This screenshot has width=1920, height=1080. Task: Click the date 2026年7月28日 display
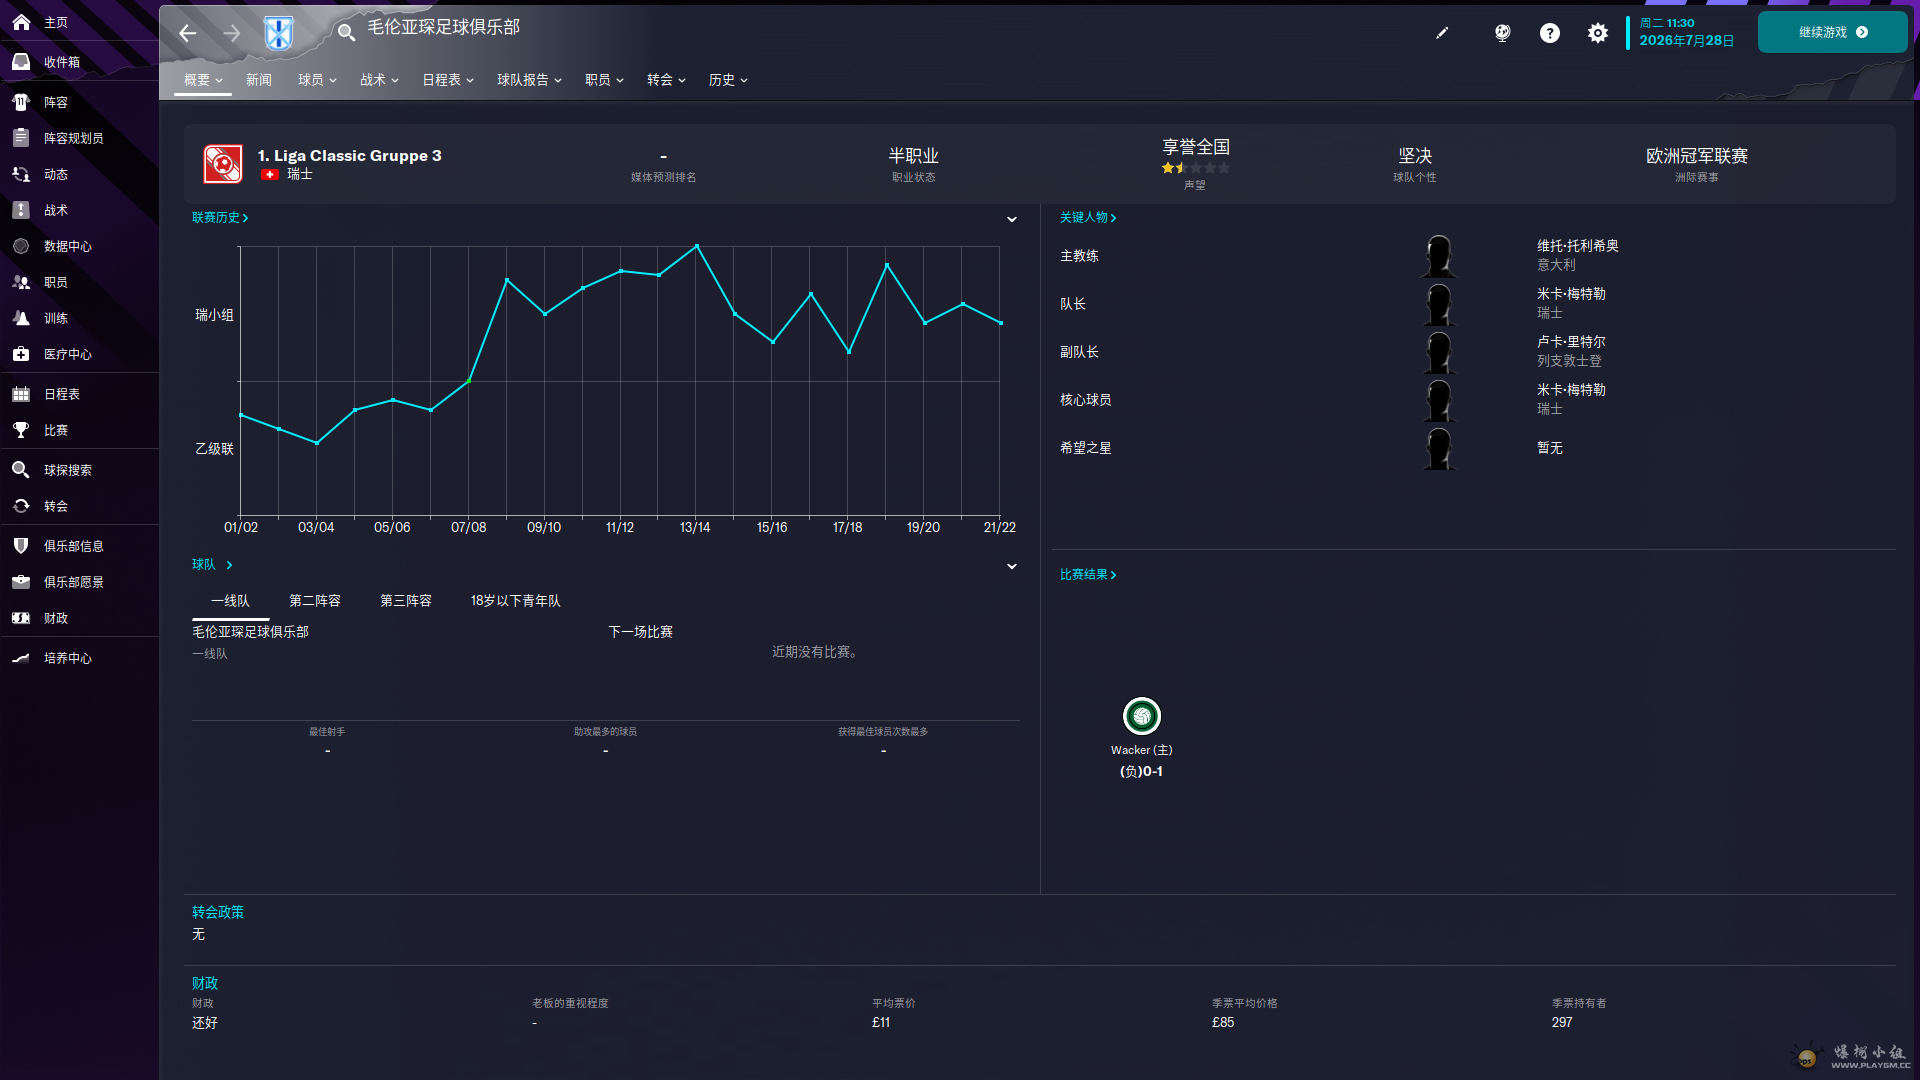[1686, 40]
